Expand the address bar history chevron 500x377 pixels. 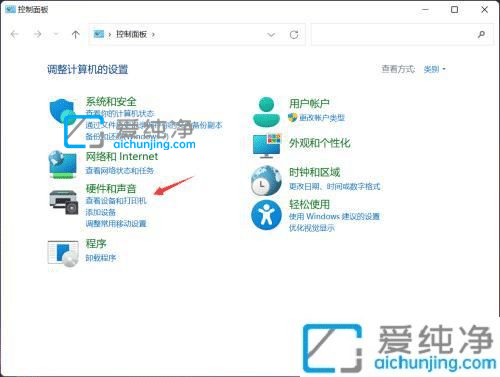[271, 35]
